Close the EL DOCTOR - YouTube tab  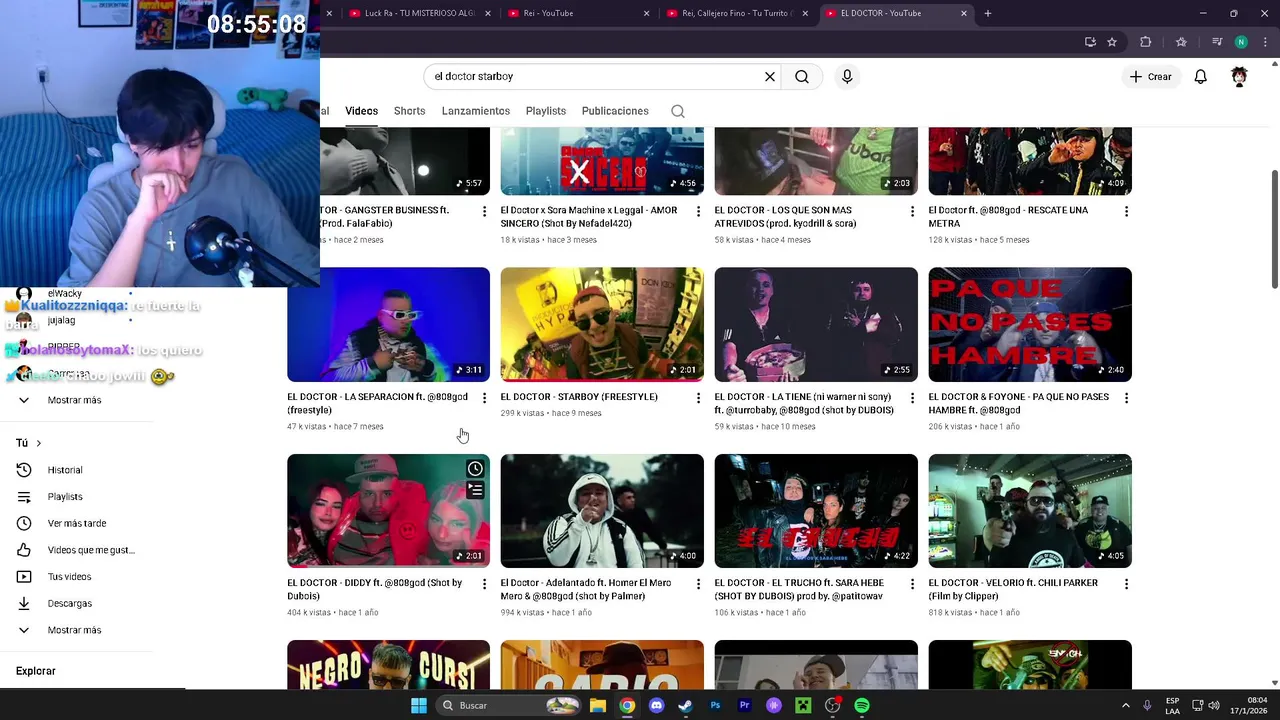pos(964,13)
